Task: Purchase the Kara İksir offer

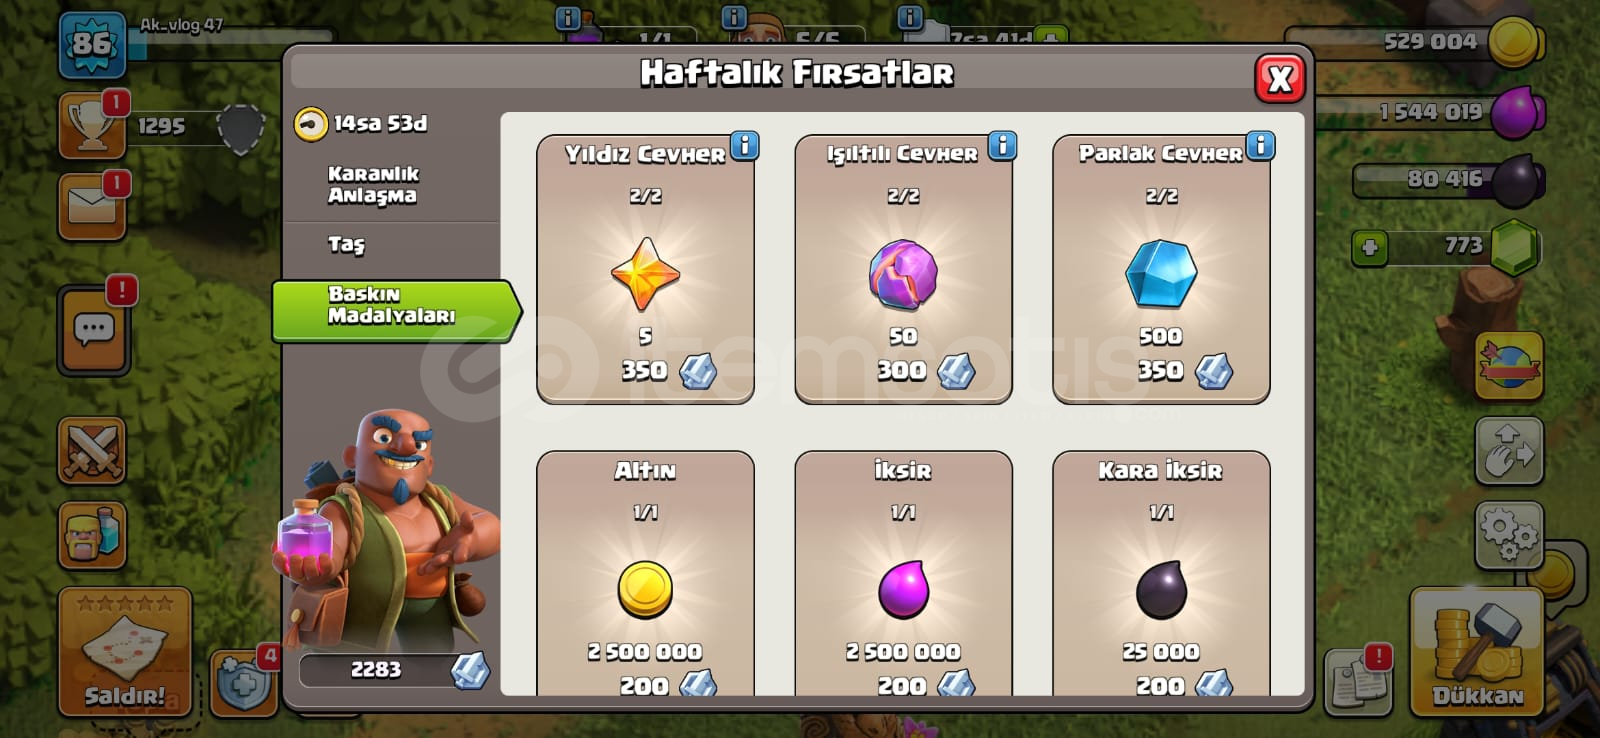Action: 1161,574
